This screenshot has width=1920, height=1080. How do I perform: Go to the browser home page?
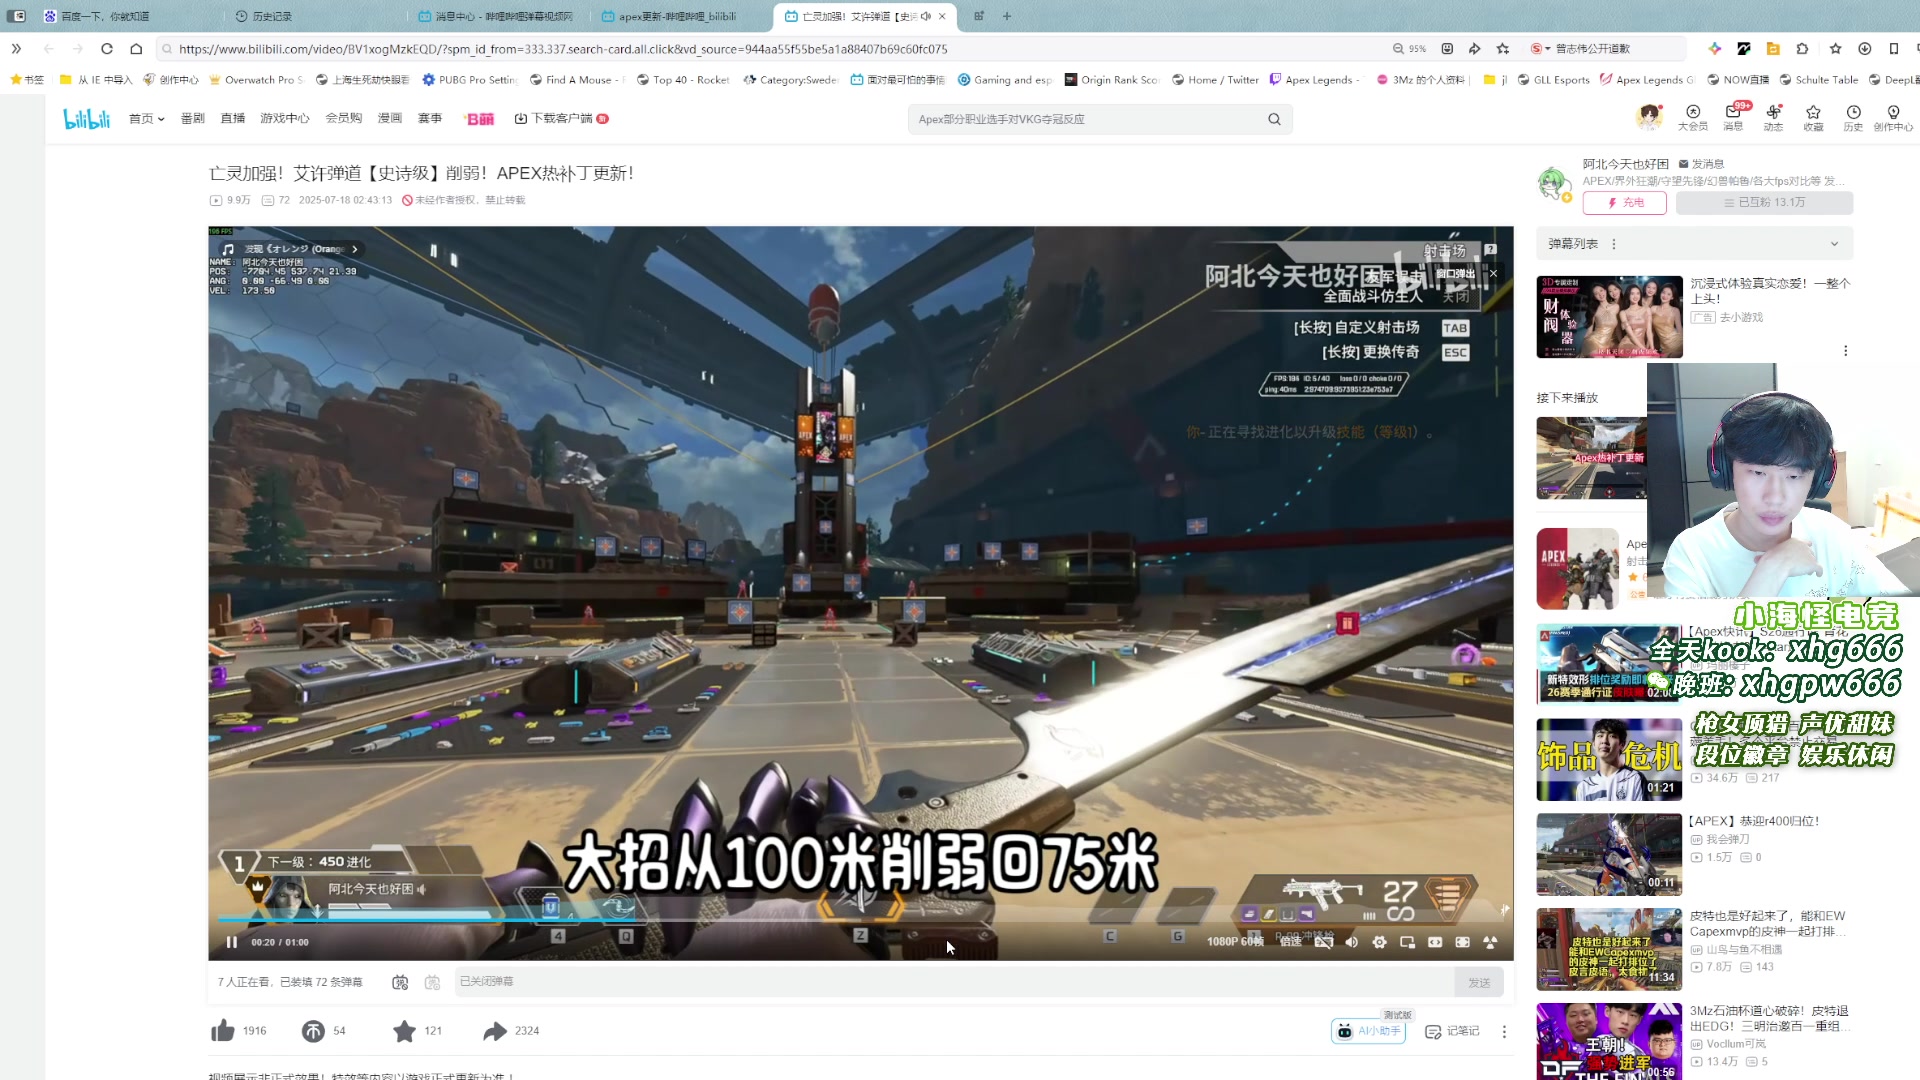[x=136, y=49]
